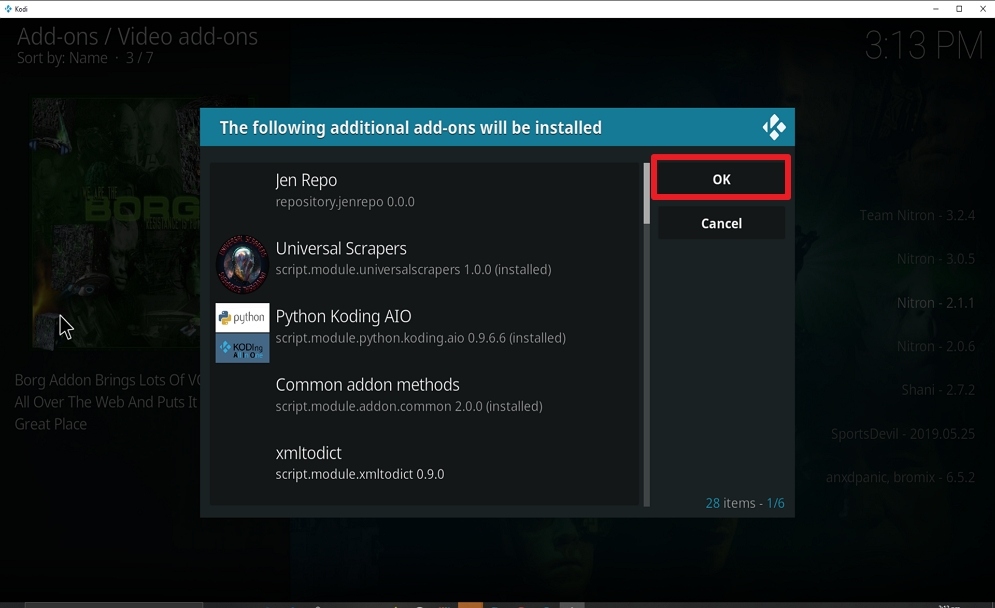
Task: Click 'script.module.xmltodict 0.9.0' subtitle text
Action: point(360,474)
